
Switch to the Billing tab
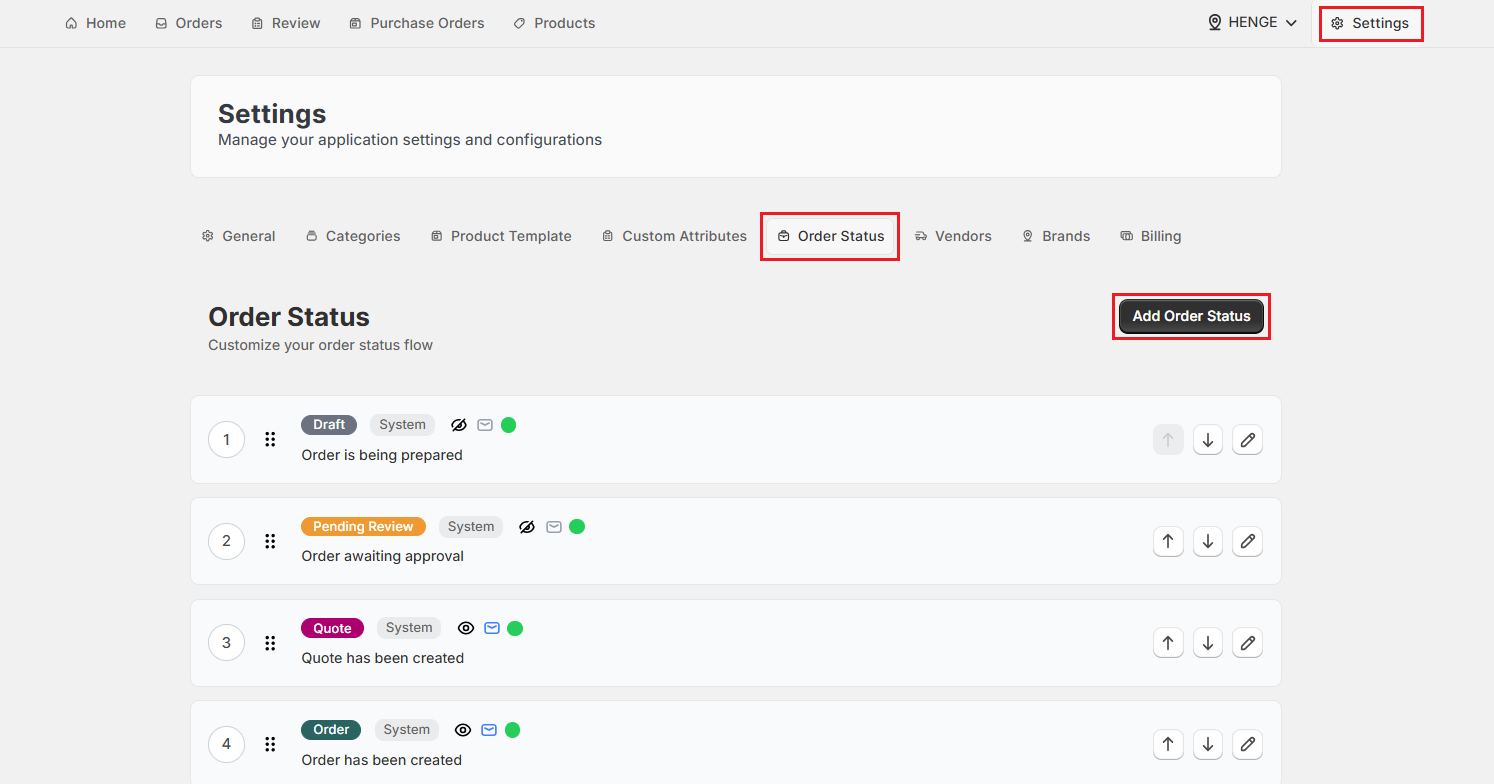coord(1151,236)
